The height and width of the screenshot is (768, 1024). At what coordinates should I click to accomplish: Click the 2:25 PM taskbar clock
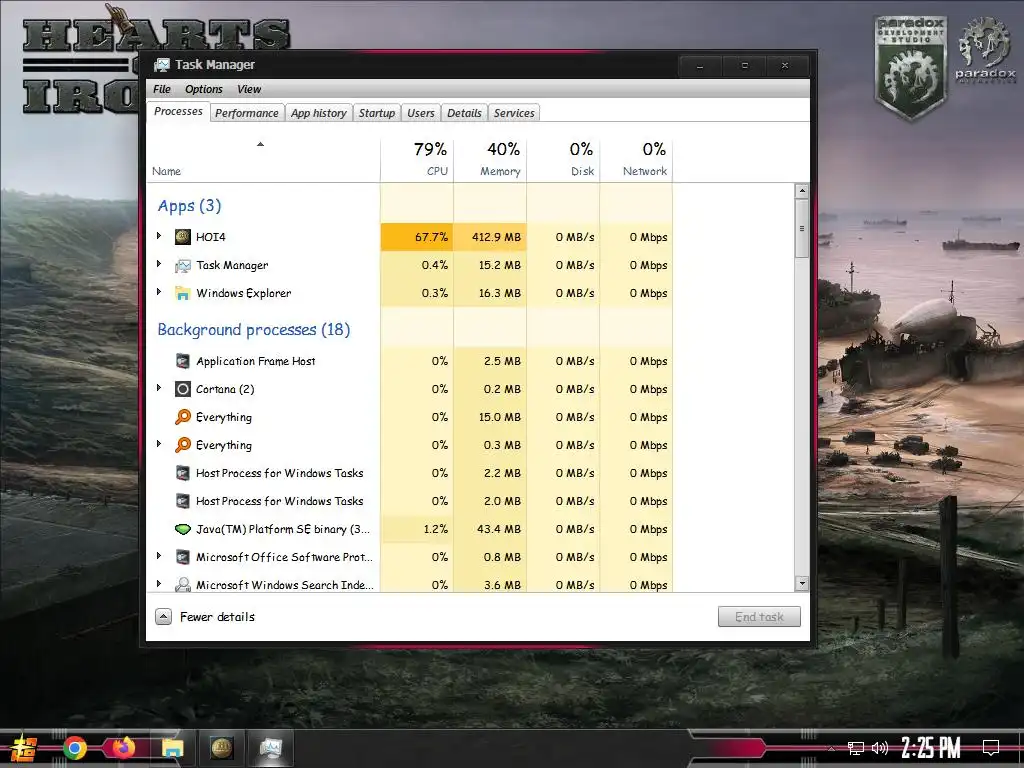click(931, 748)
